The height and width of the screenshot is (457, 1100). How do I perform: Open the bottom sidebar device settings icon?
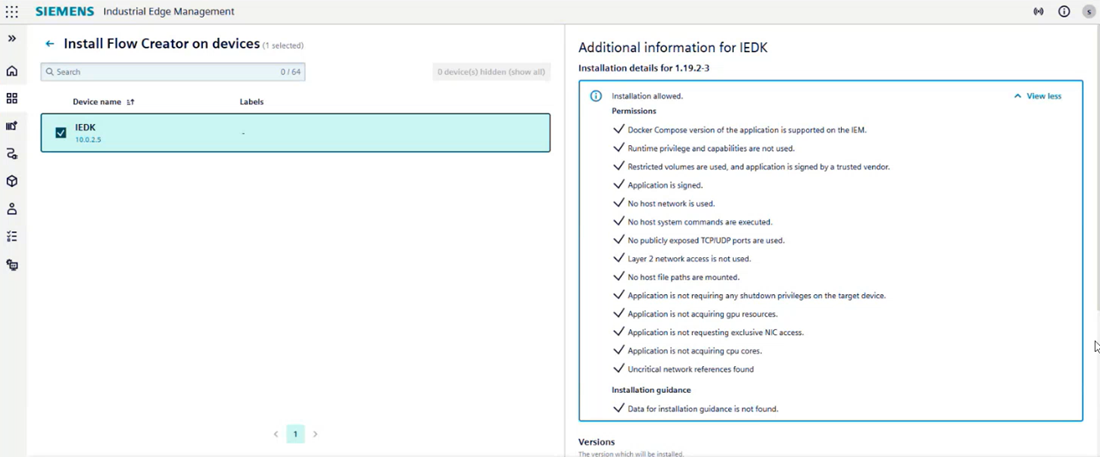point(12,264)
